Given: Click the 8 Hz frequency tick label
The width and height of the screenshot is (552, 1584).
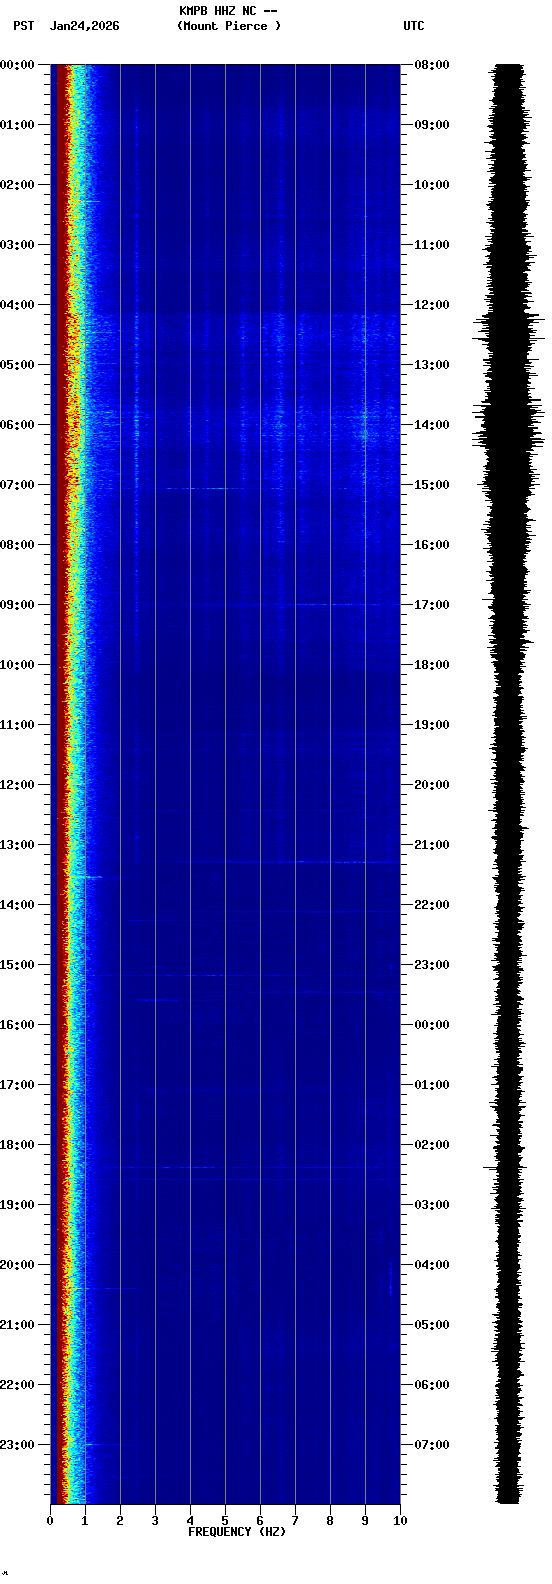Looking at the screenshot, I should (x=330, y=1521).
